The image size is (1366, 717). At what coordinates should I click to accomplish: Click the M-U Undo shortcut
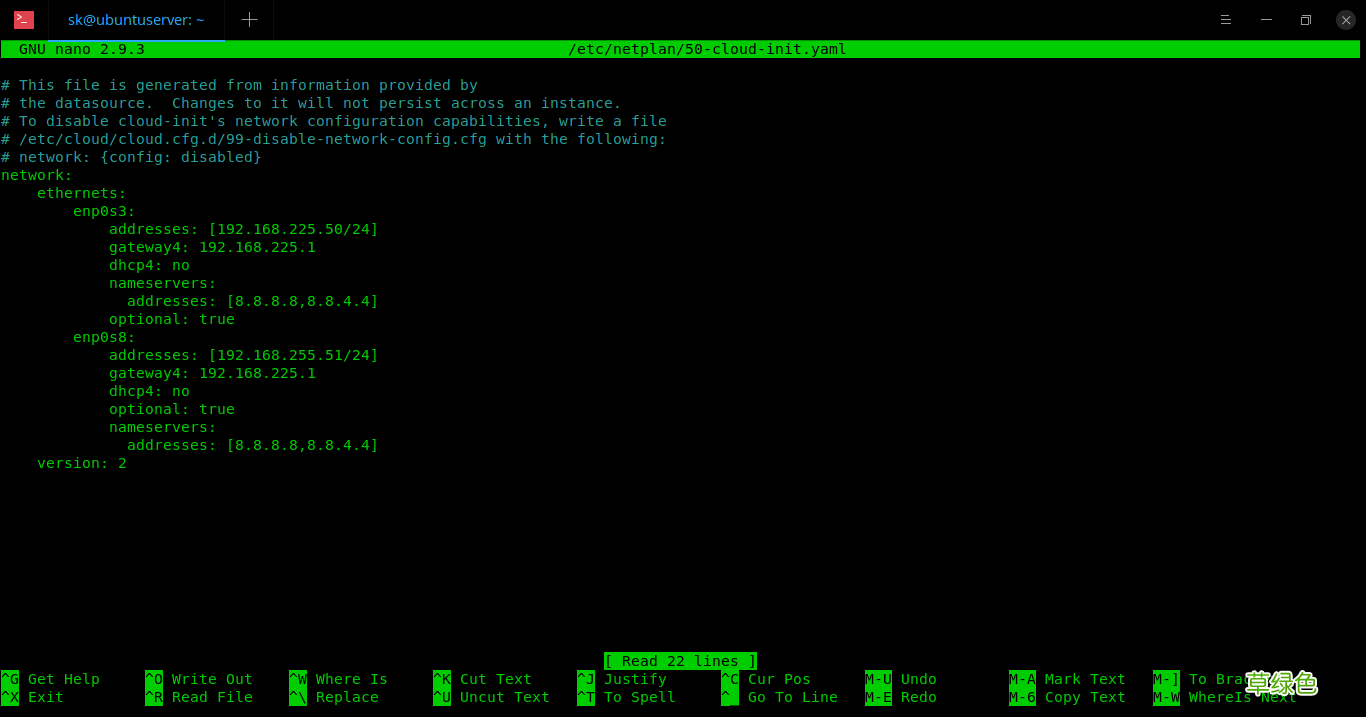pos(901,679)
